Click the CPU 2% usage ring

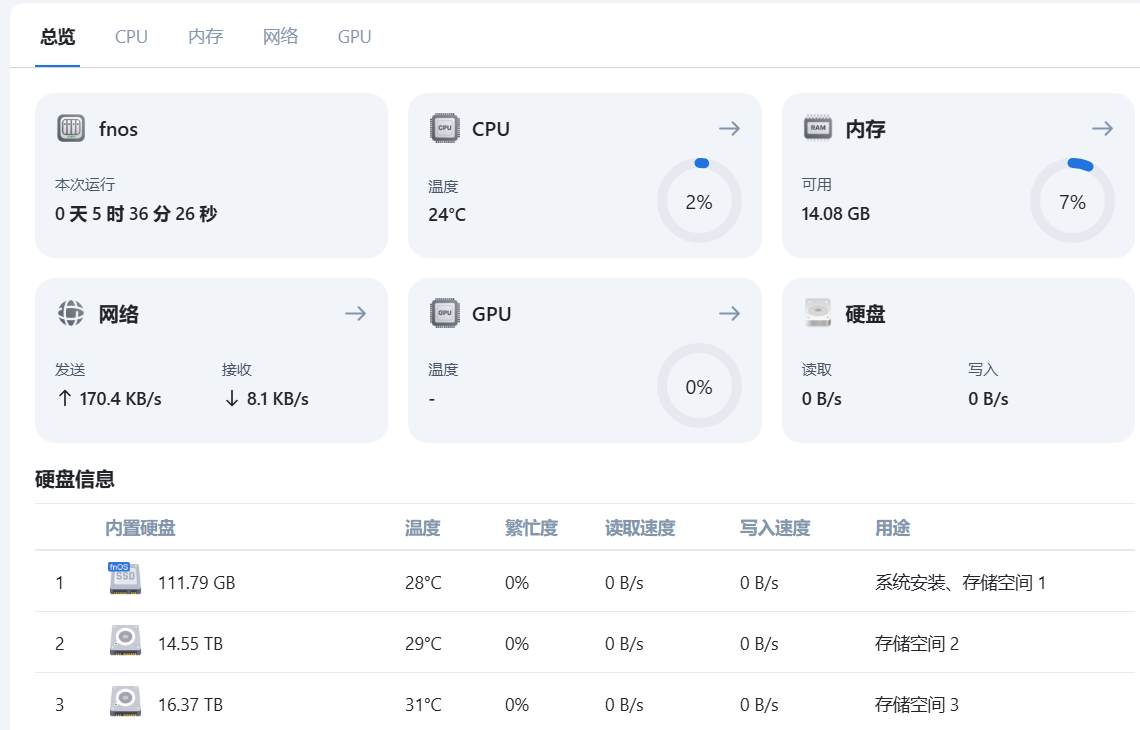click(699, 200)
